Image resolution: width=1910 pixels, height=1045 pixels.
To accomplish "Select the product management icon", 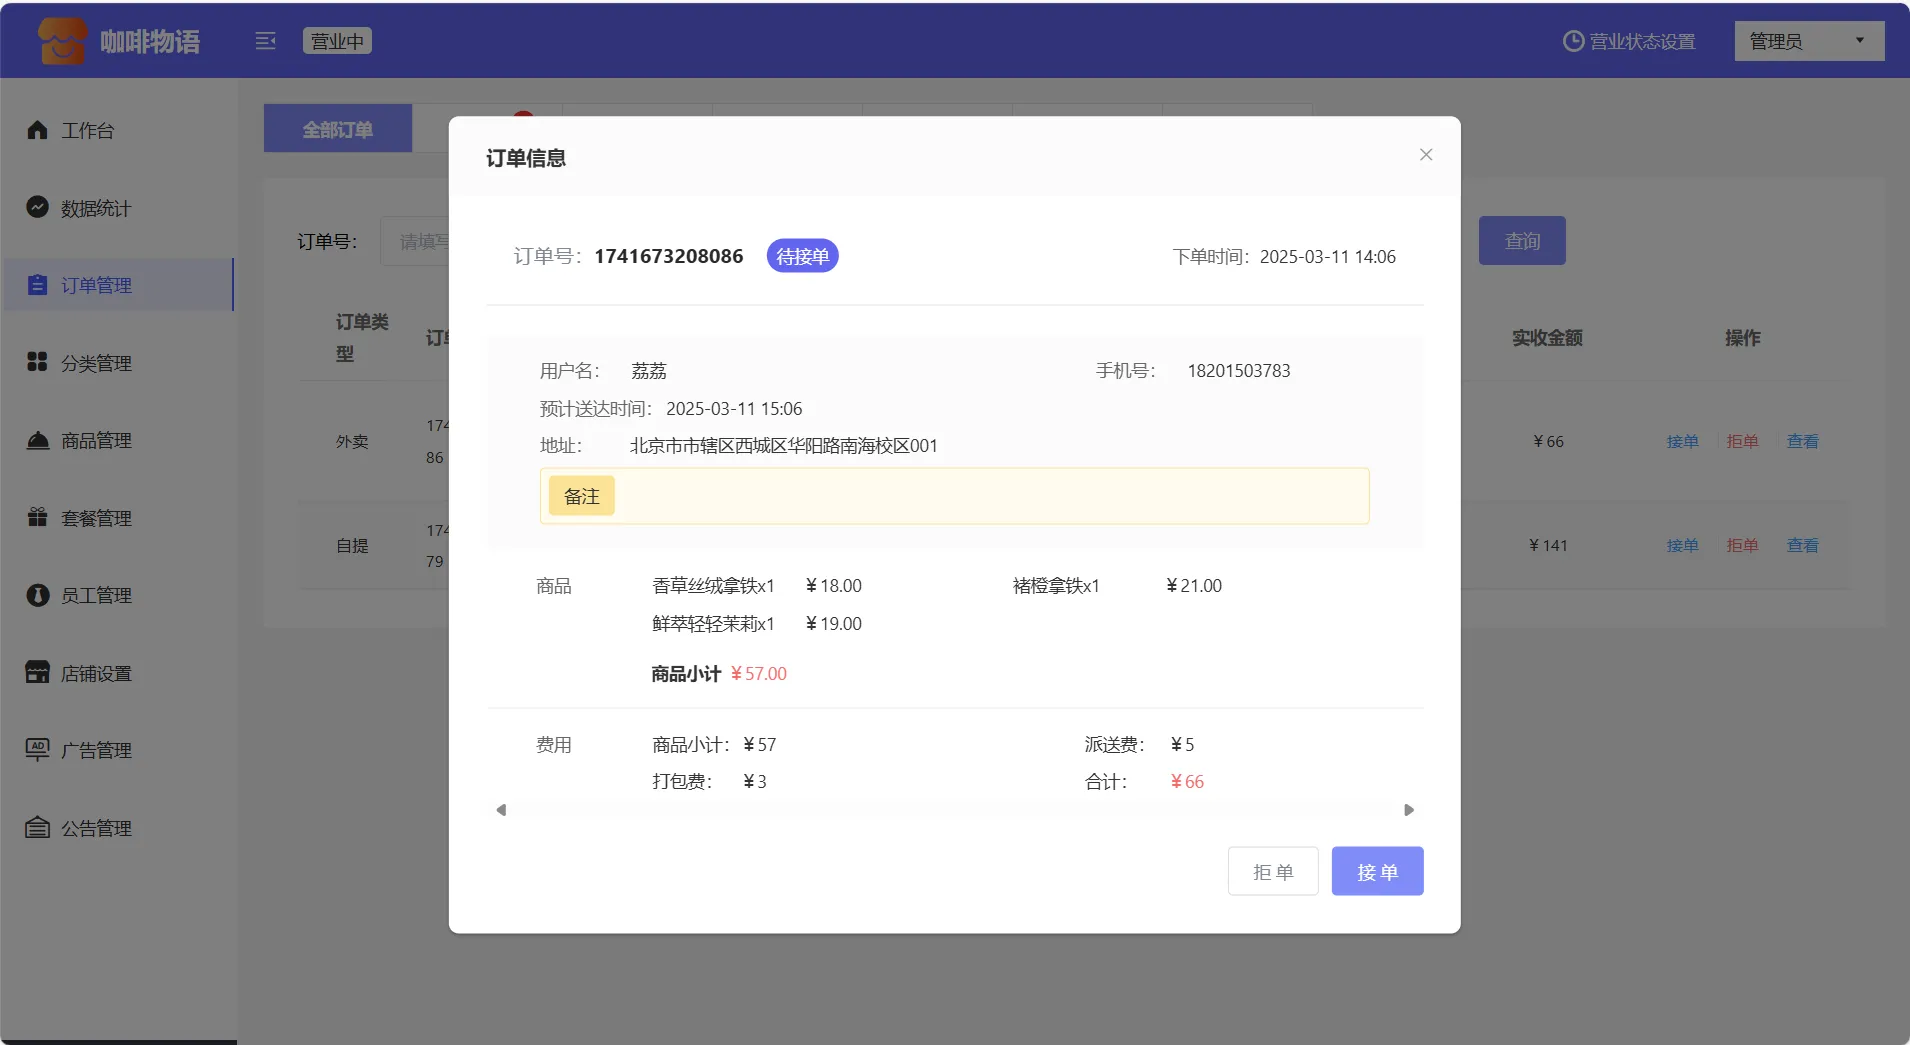I will [38, 440].
